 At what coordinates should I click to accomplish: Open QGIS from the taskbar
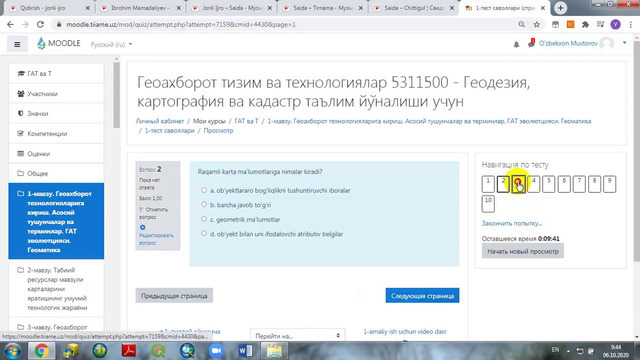click(x=158, y=351)
